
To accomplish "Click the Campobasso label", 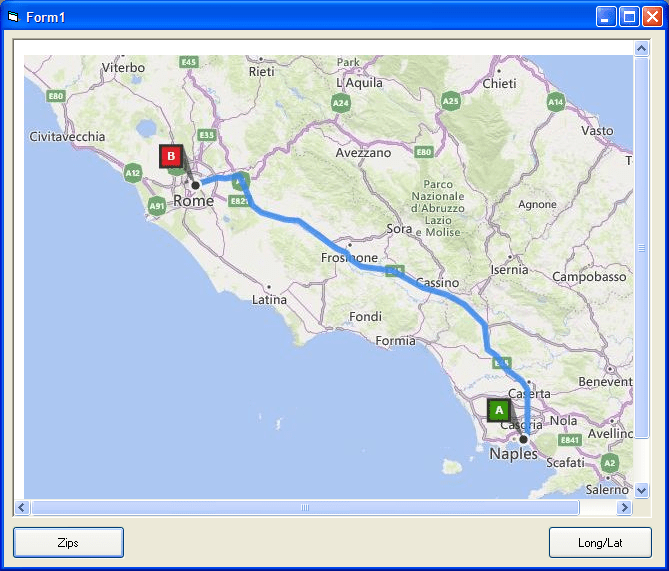I will 589,277.
